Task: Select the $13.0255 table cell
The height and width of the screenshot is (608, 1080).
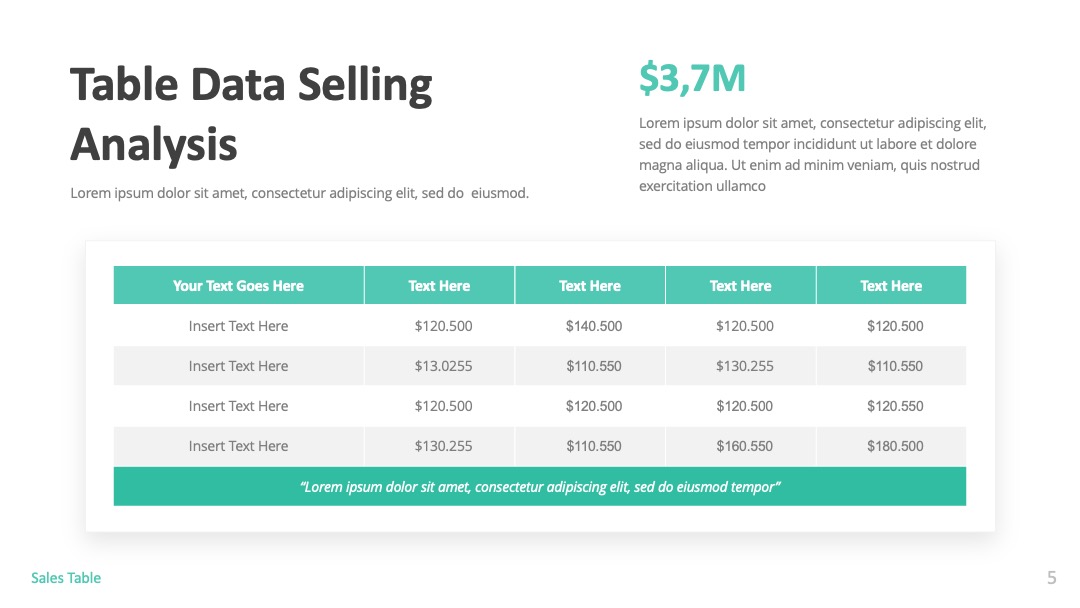Action: [x=444, y=366]
